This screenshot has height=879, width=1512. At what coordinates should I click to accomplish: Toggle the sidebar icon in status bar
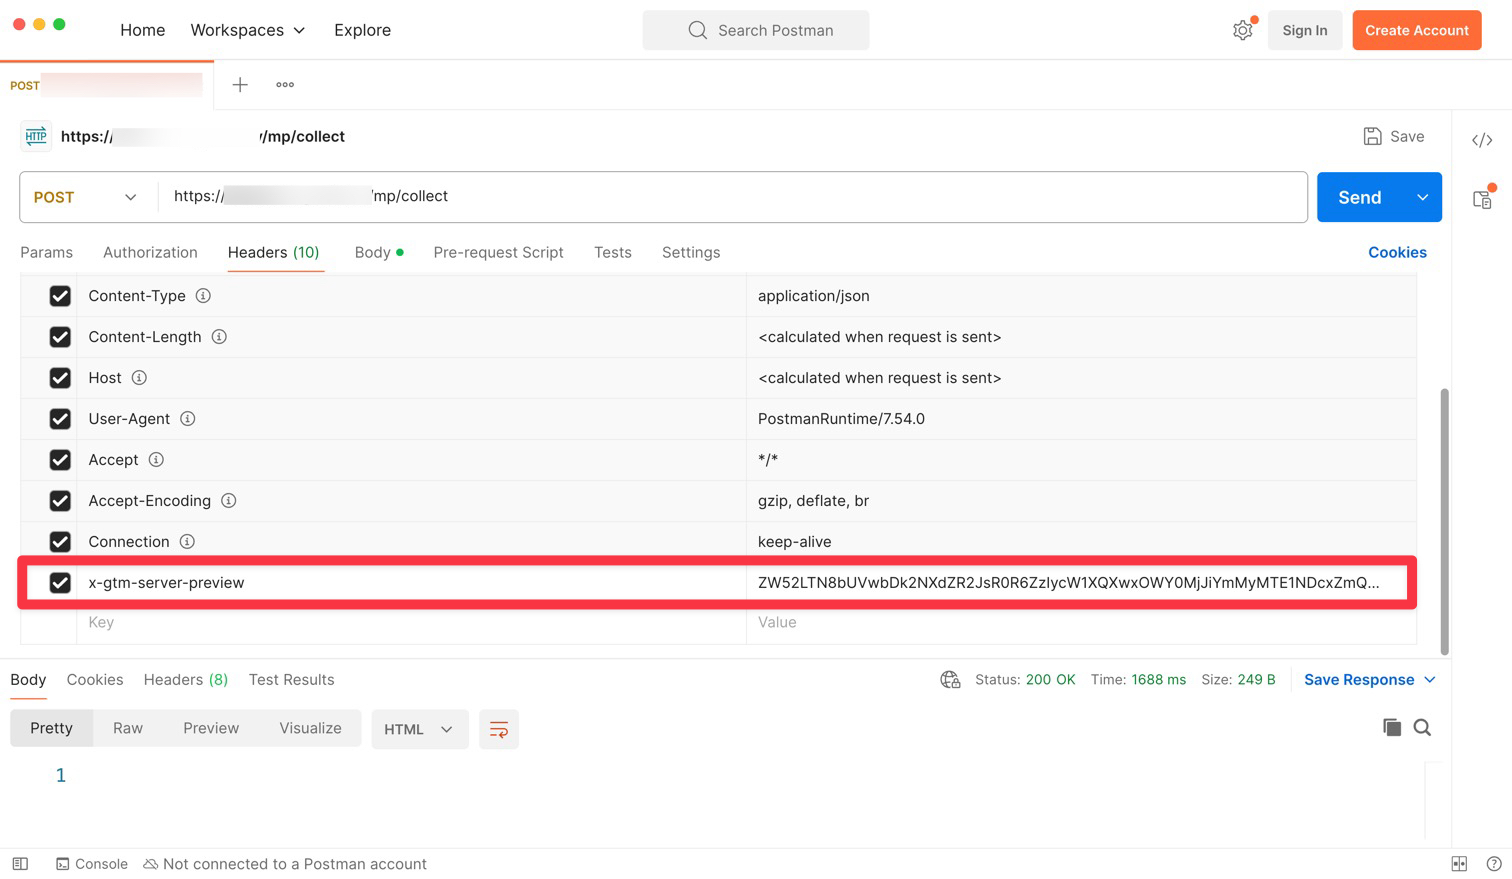20,864
